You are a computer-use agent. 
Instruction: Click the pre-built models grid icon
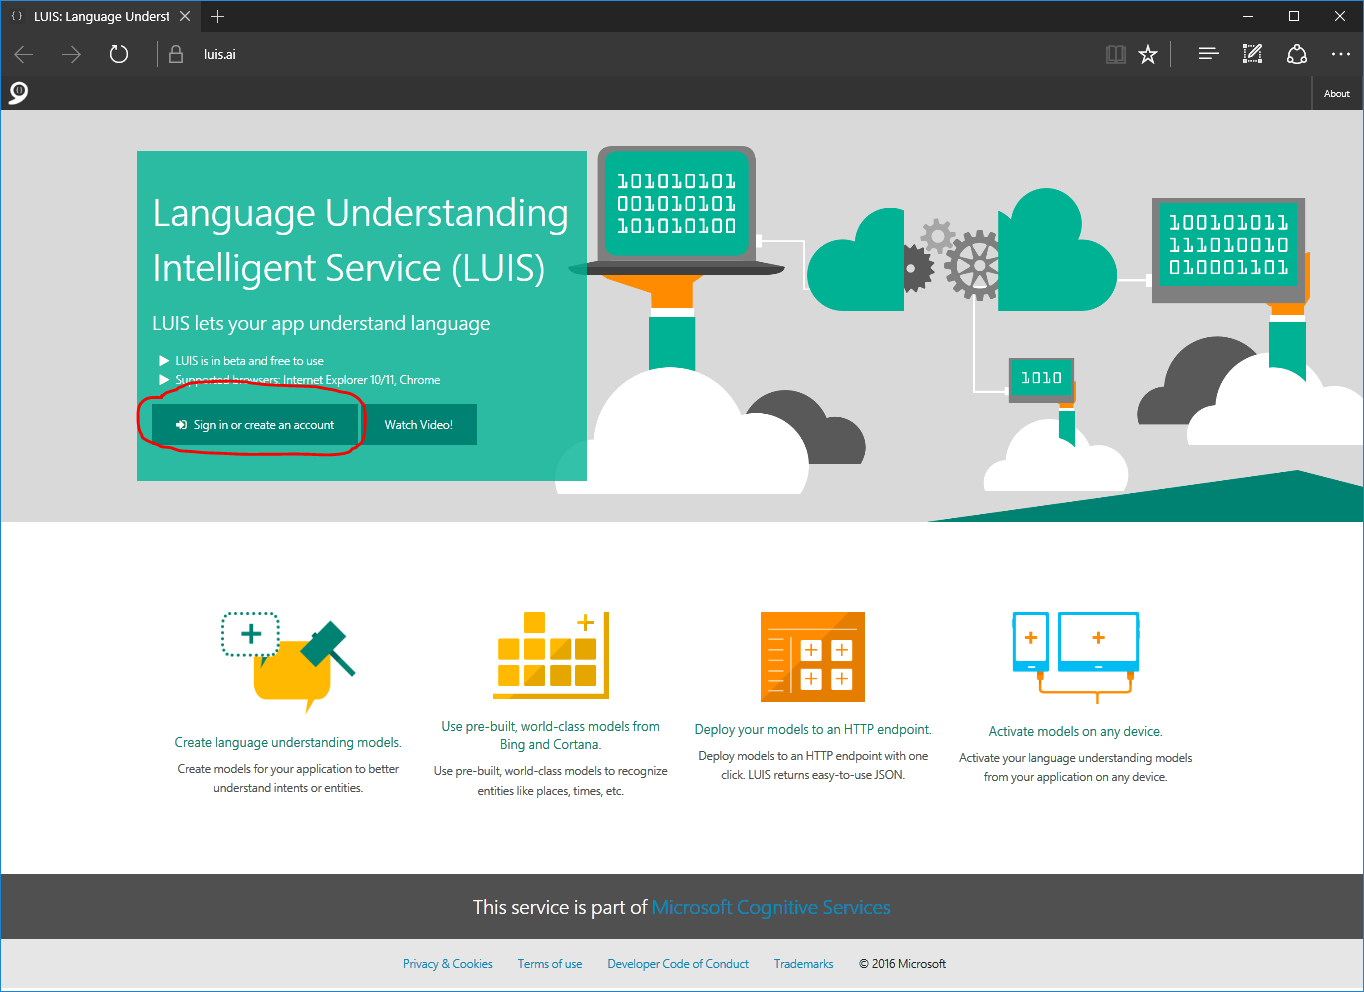pyautogui.click(x=551, y=655)
